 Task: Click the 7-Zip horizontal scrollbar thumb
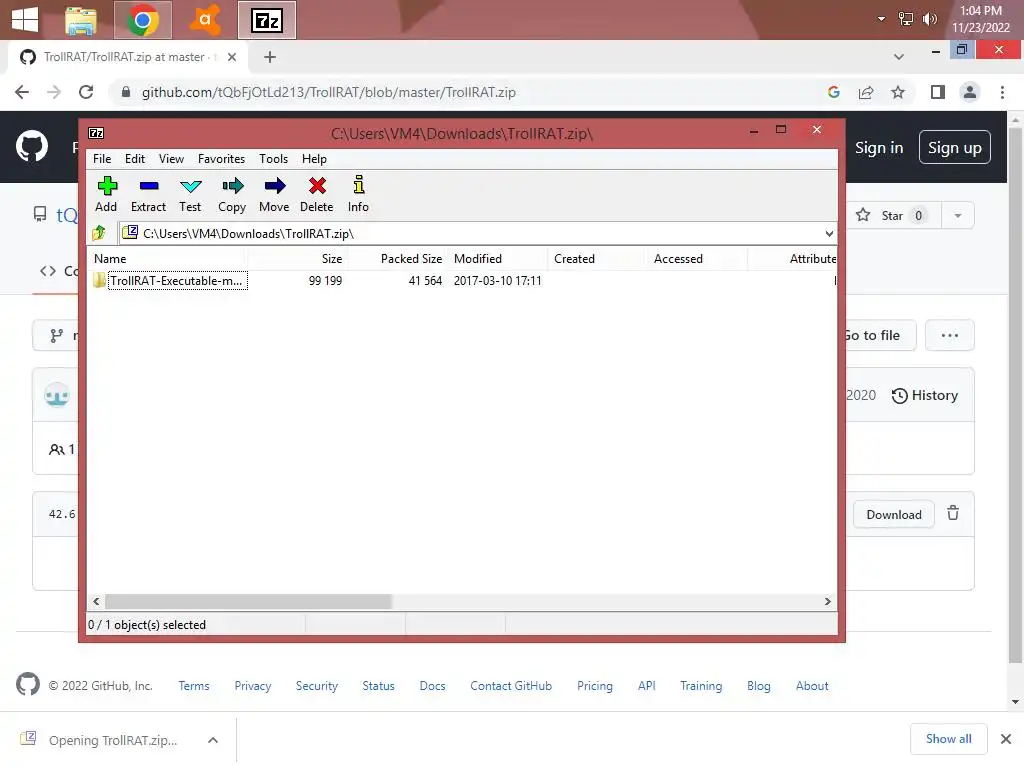[248, 601]
